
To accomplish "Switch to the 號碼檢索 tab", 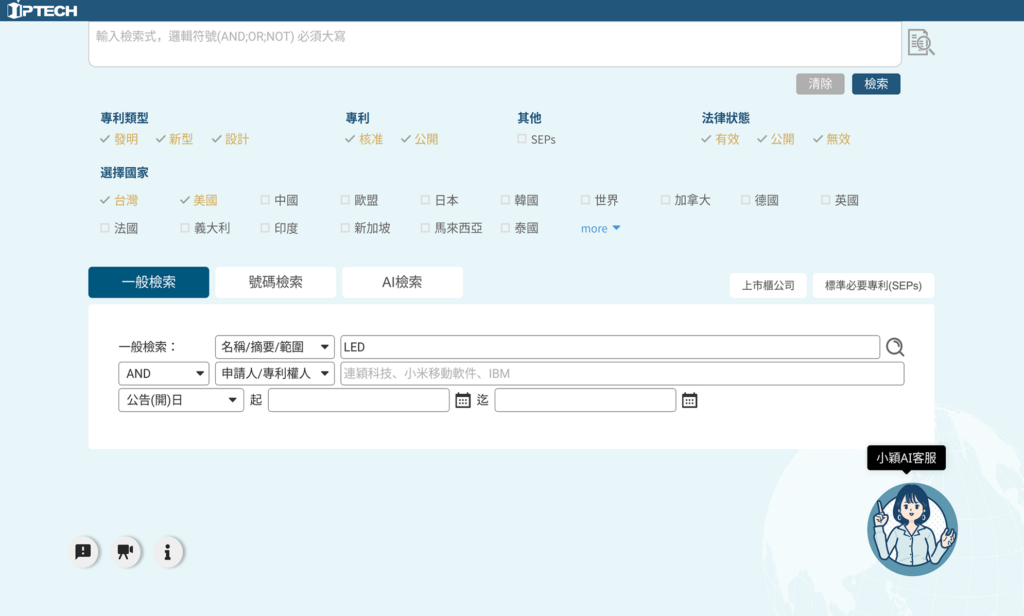I will (x=275, y=282).
